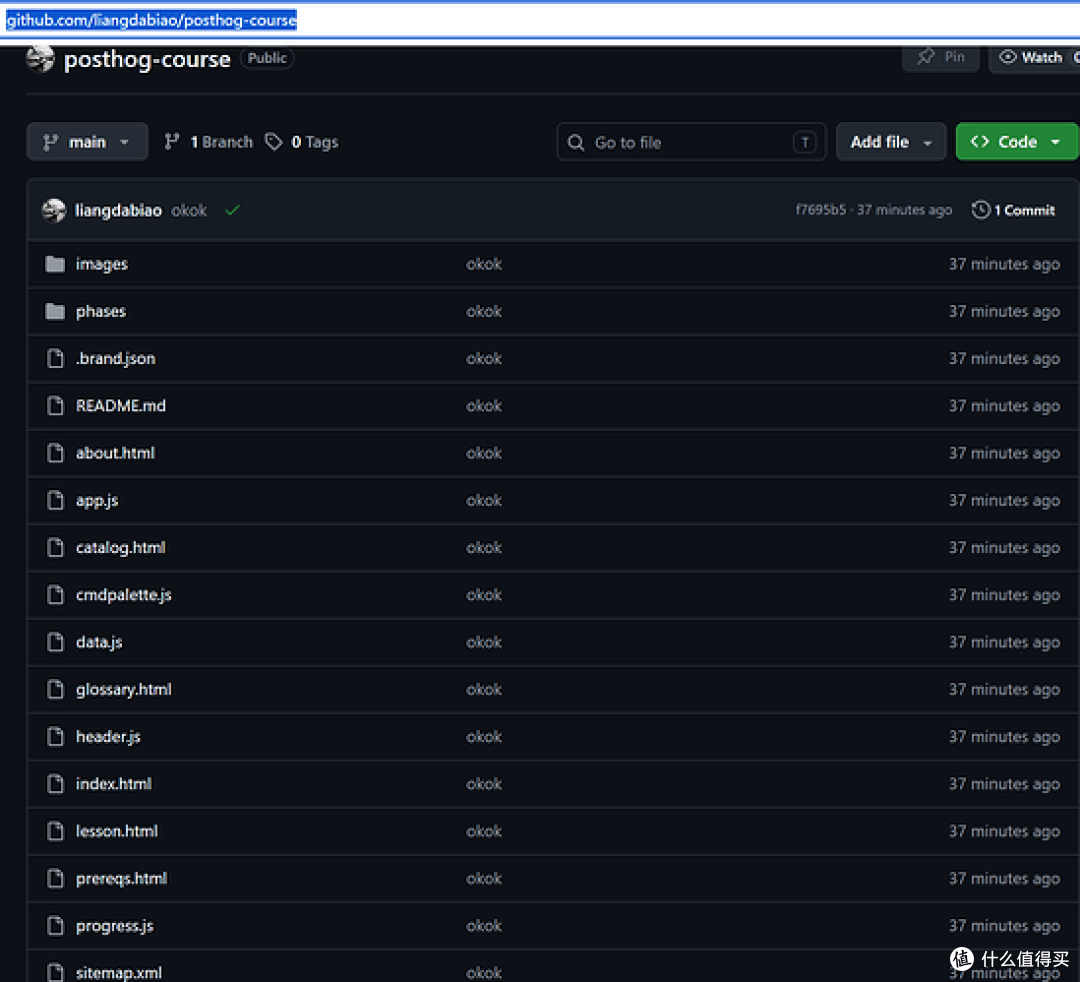Click the file icon beside about.html
Screen dimensions: 1080x982
(55, 453)
